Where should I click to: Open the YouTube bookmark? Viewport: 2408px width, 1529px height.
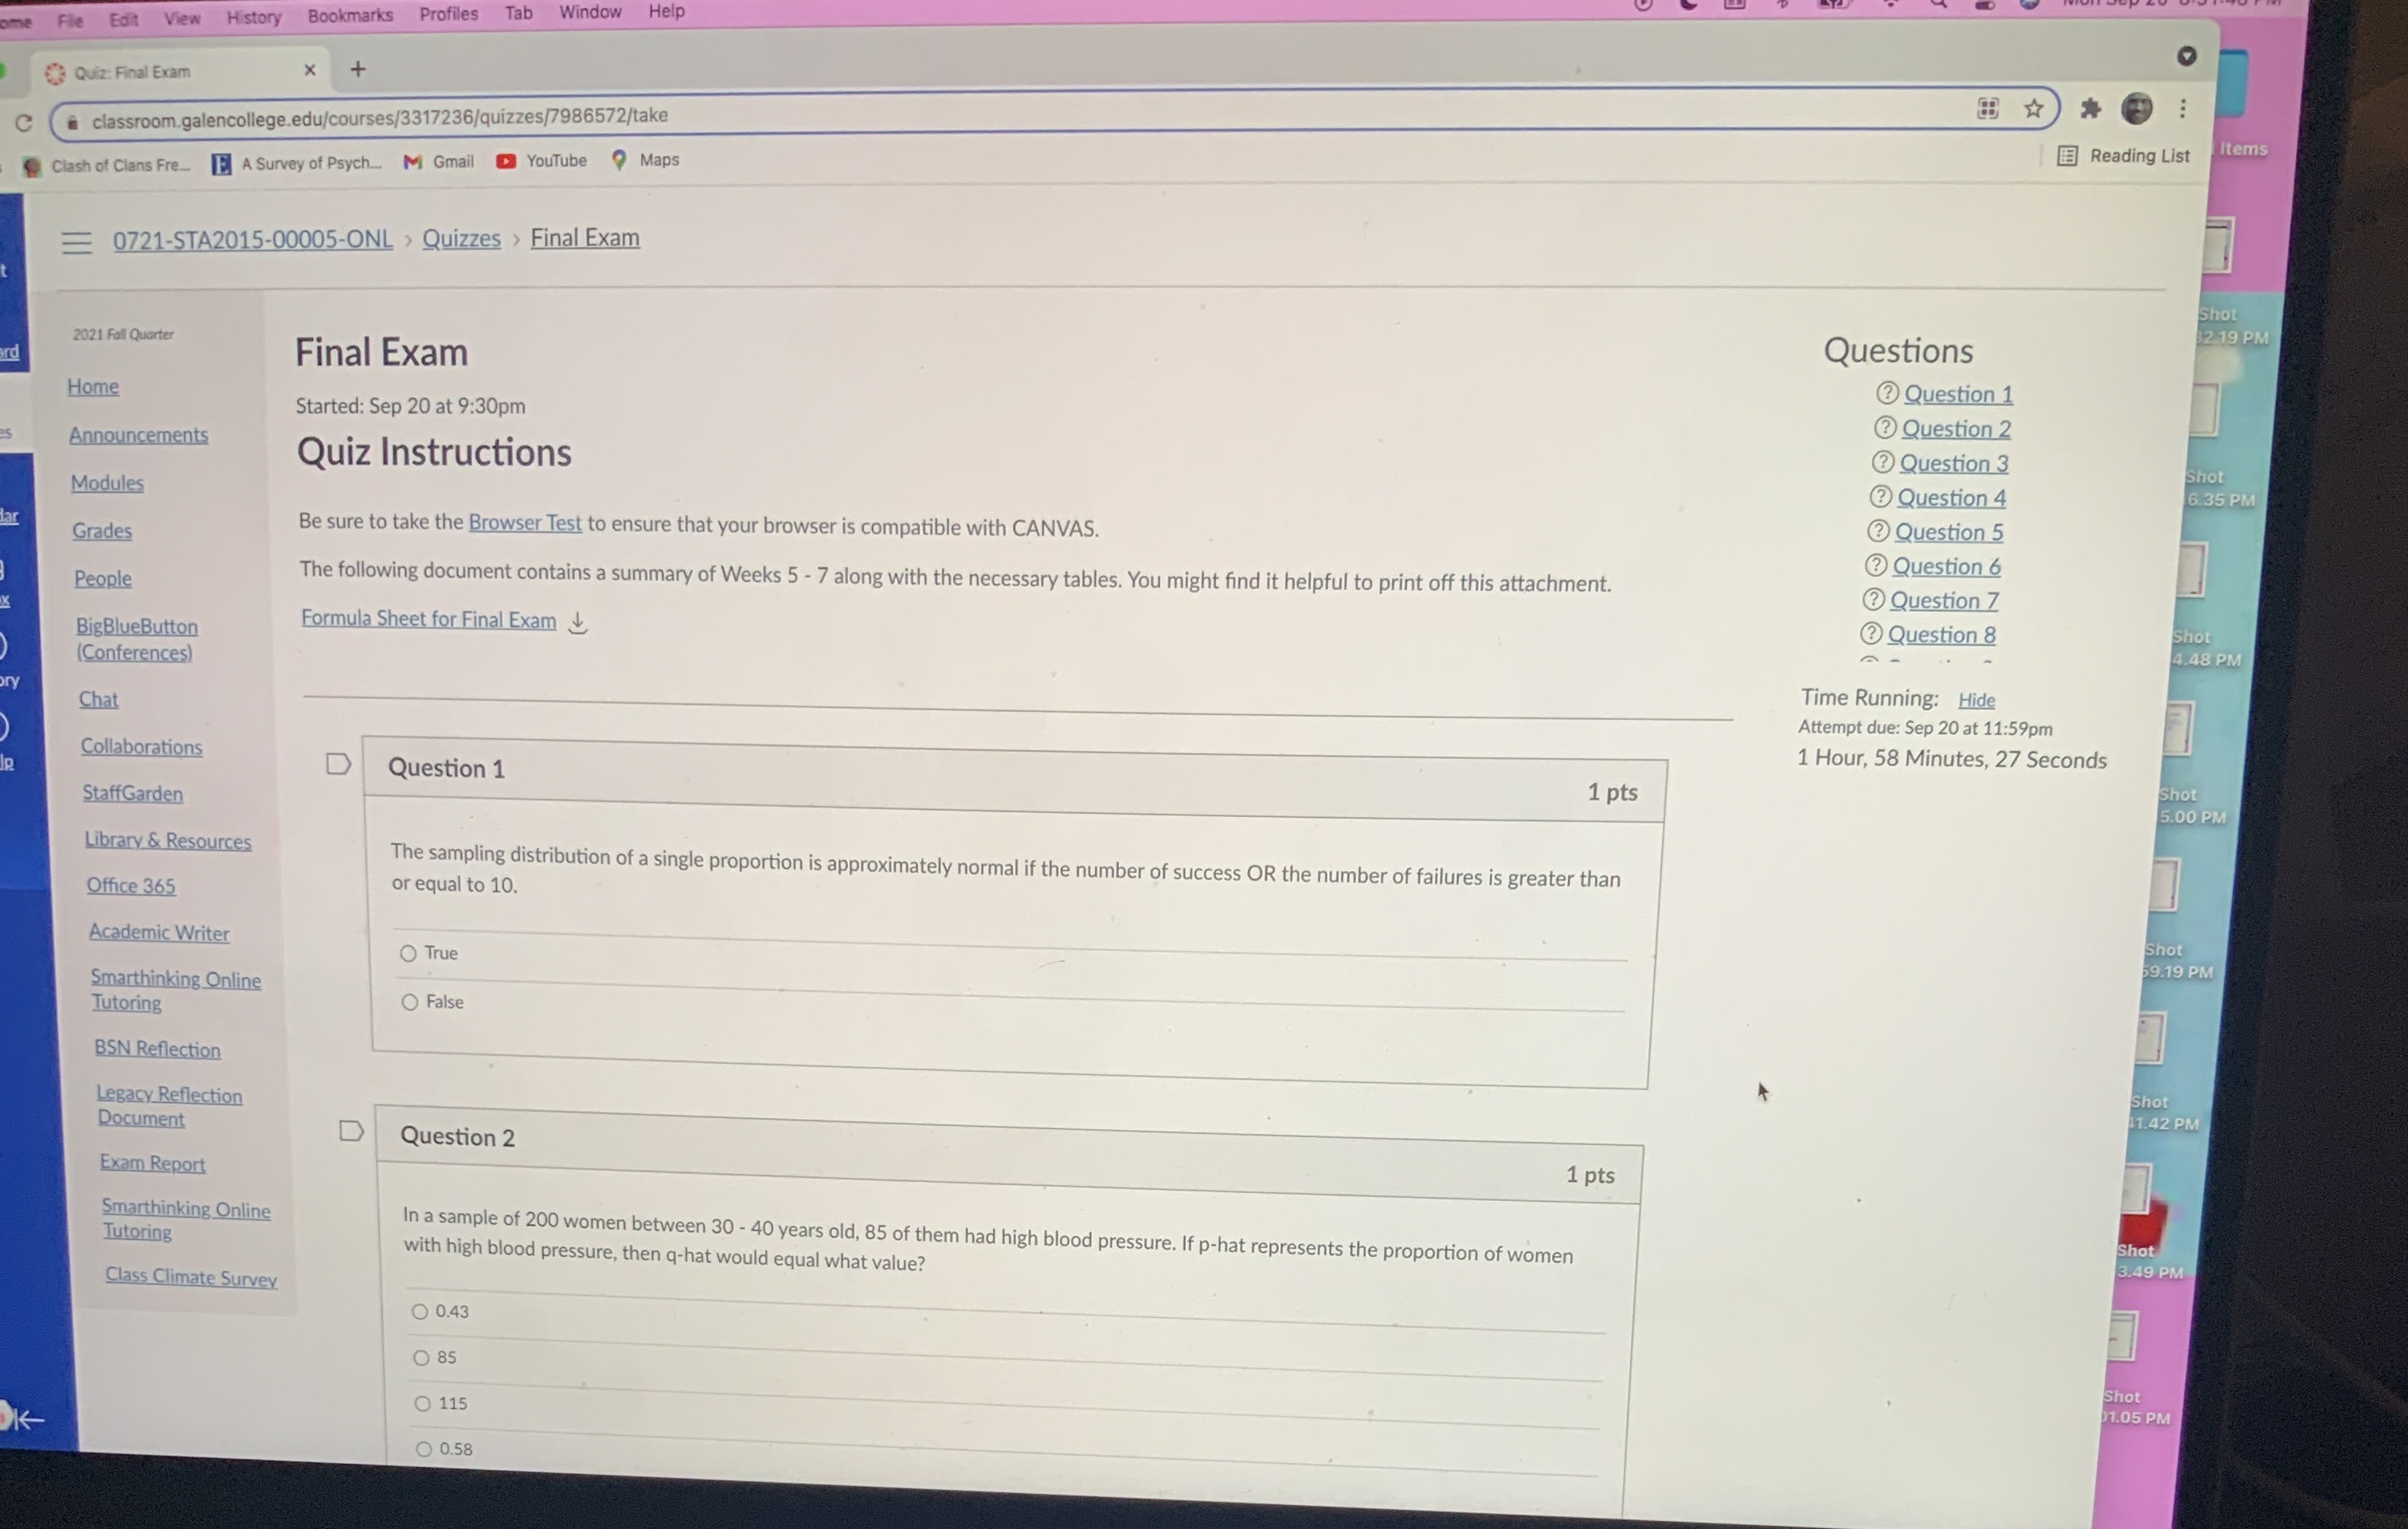[540, 160]
